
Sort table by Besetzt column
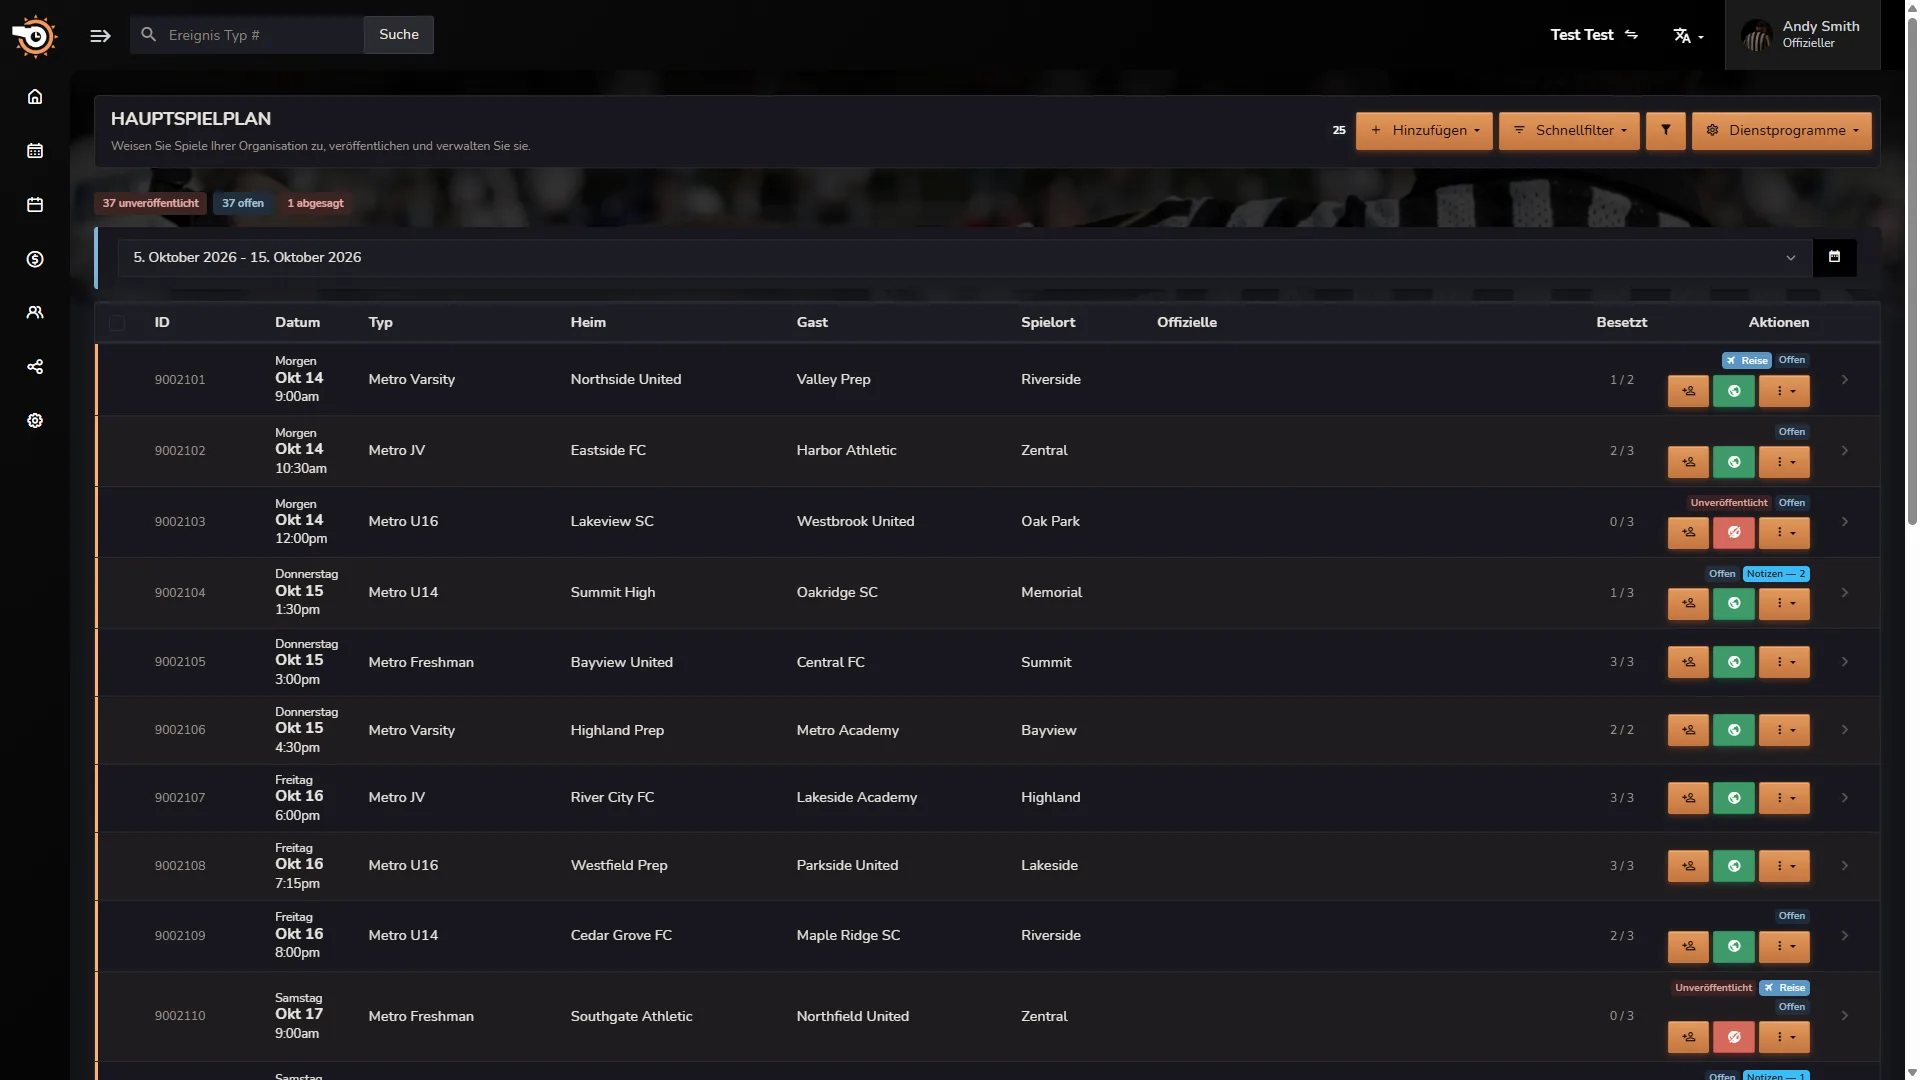click(1621, 322)
